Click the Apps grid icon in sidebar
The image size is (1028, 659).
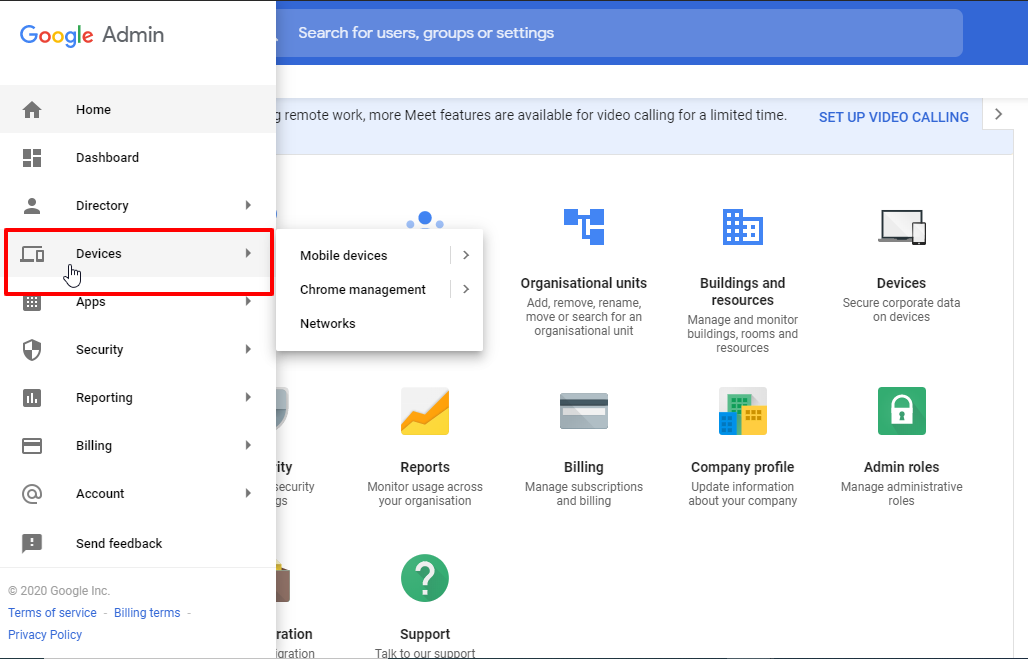click(x=31, y=302)
